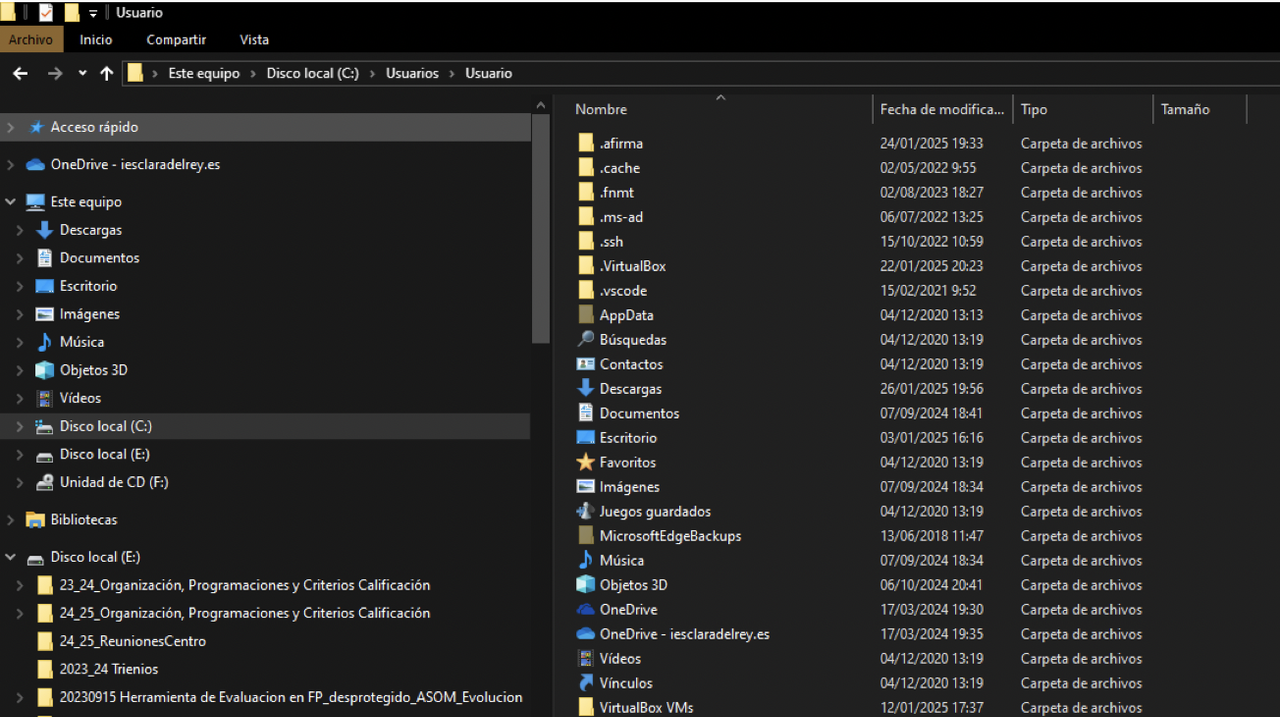Select 2023_24 Trienios in the sidebar
1280x717 pixels.
[x=109, y=669]
